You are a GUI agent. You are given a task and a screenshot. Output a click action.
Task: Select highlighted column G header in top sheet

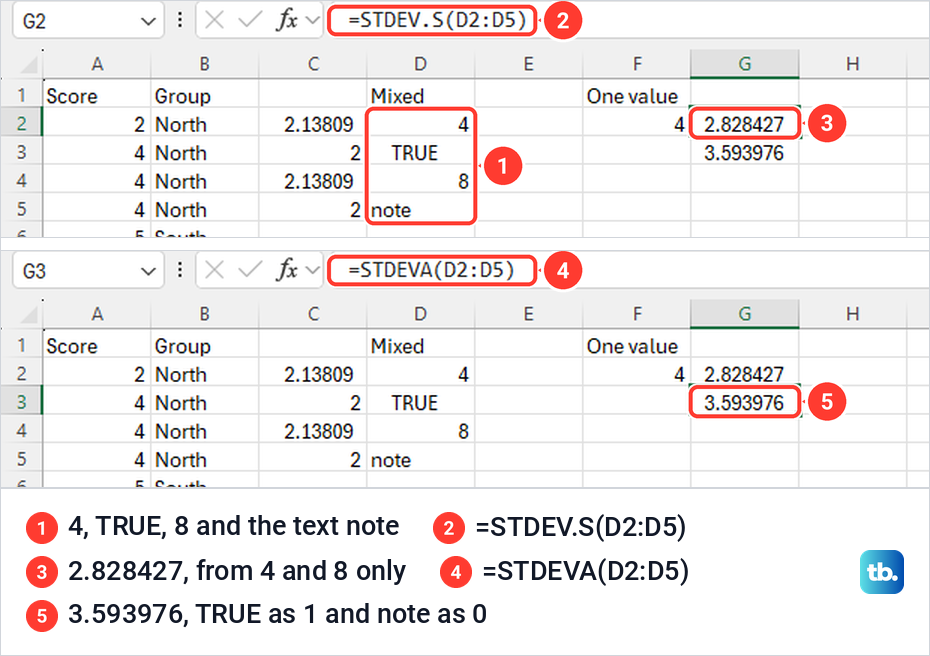click(744, 64)
